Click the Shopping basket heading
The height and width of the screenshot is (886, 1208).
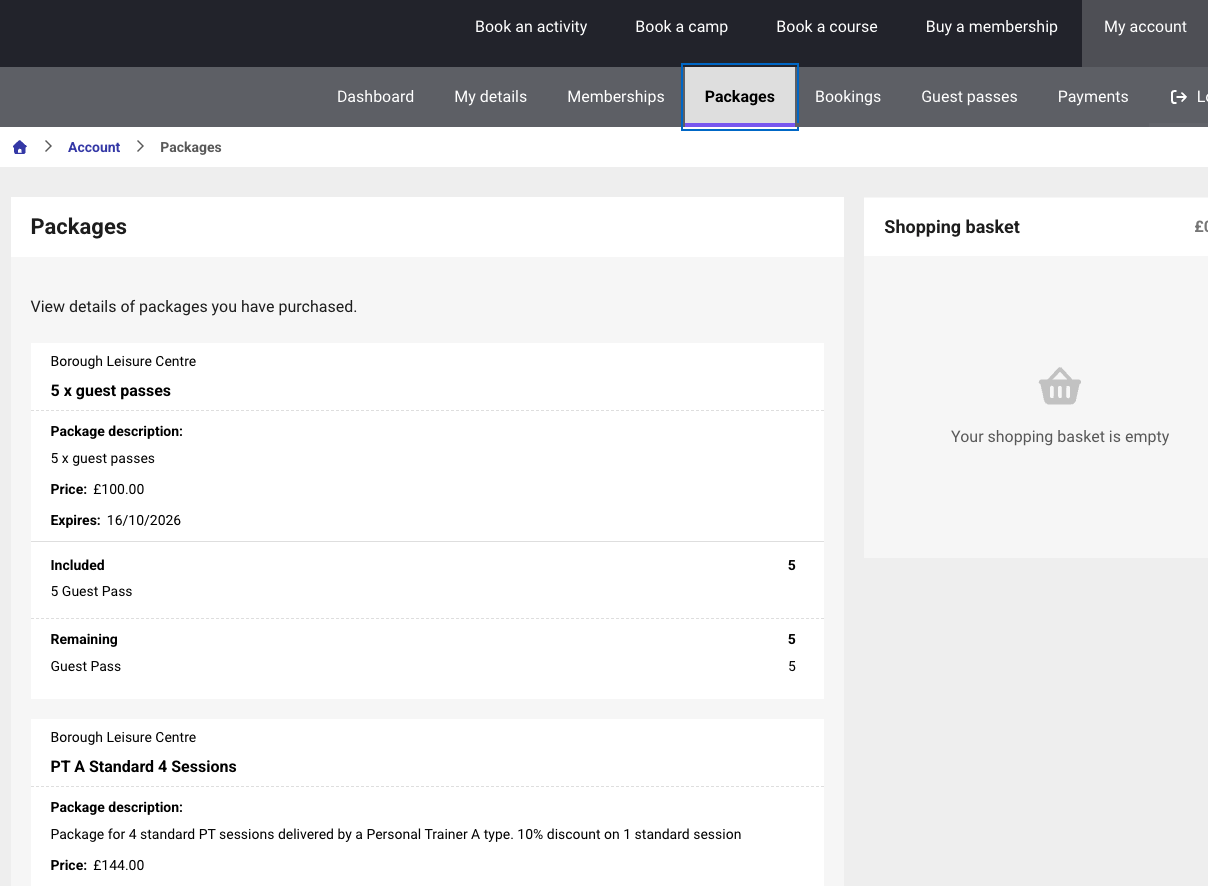coord(952,227)
